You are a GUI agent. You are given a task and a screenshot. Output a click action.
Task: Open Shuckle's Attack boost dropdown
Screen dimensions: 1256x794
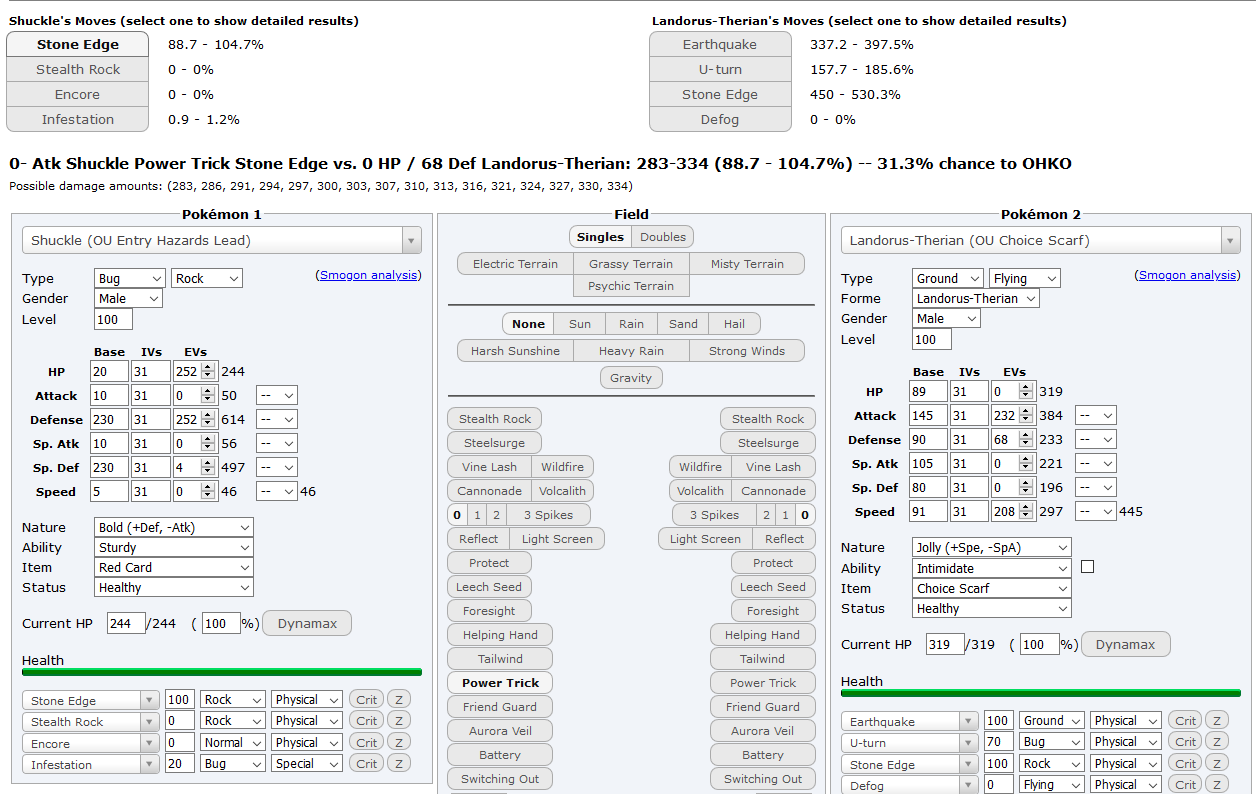277,396
